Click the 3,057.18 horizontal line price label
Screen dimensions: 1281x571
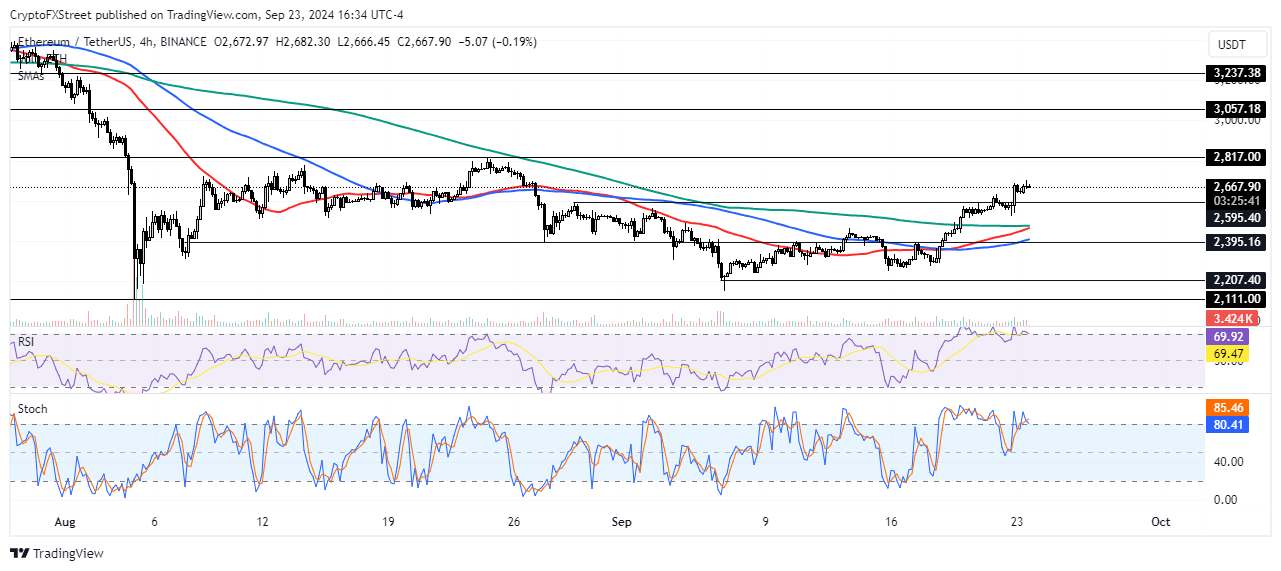point(1237,108)
